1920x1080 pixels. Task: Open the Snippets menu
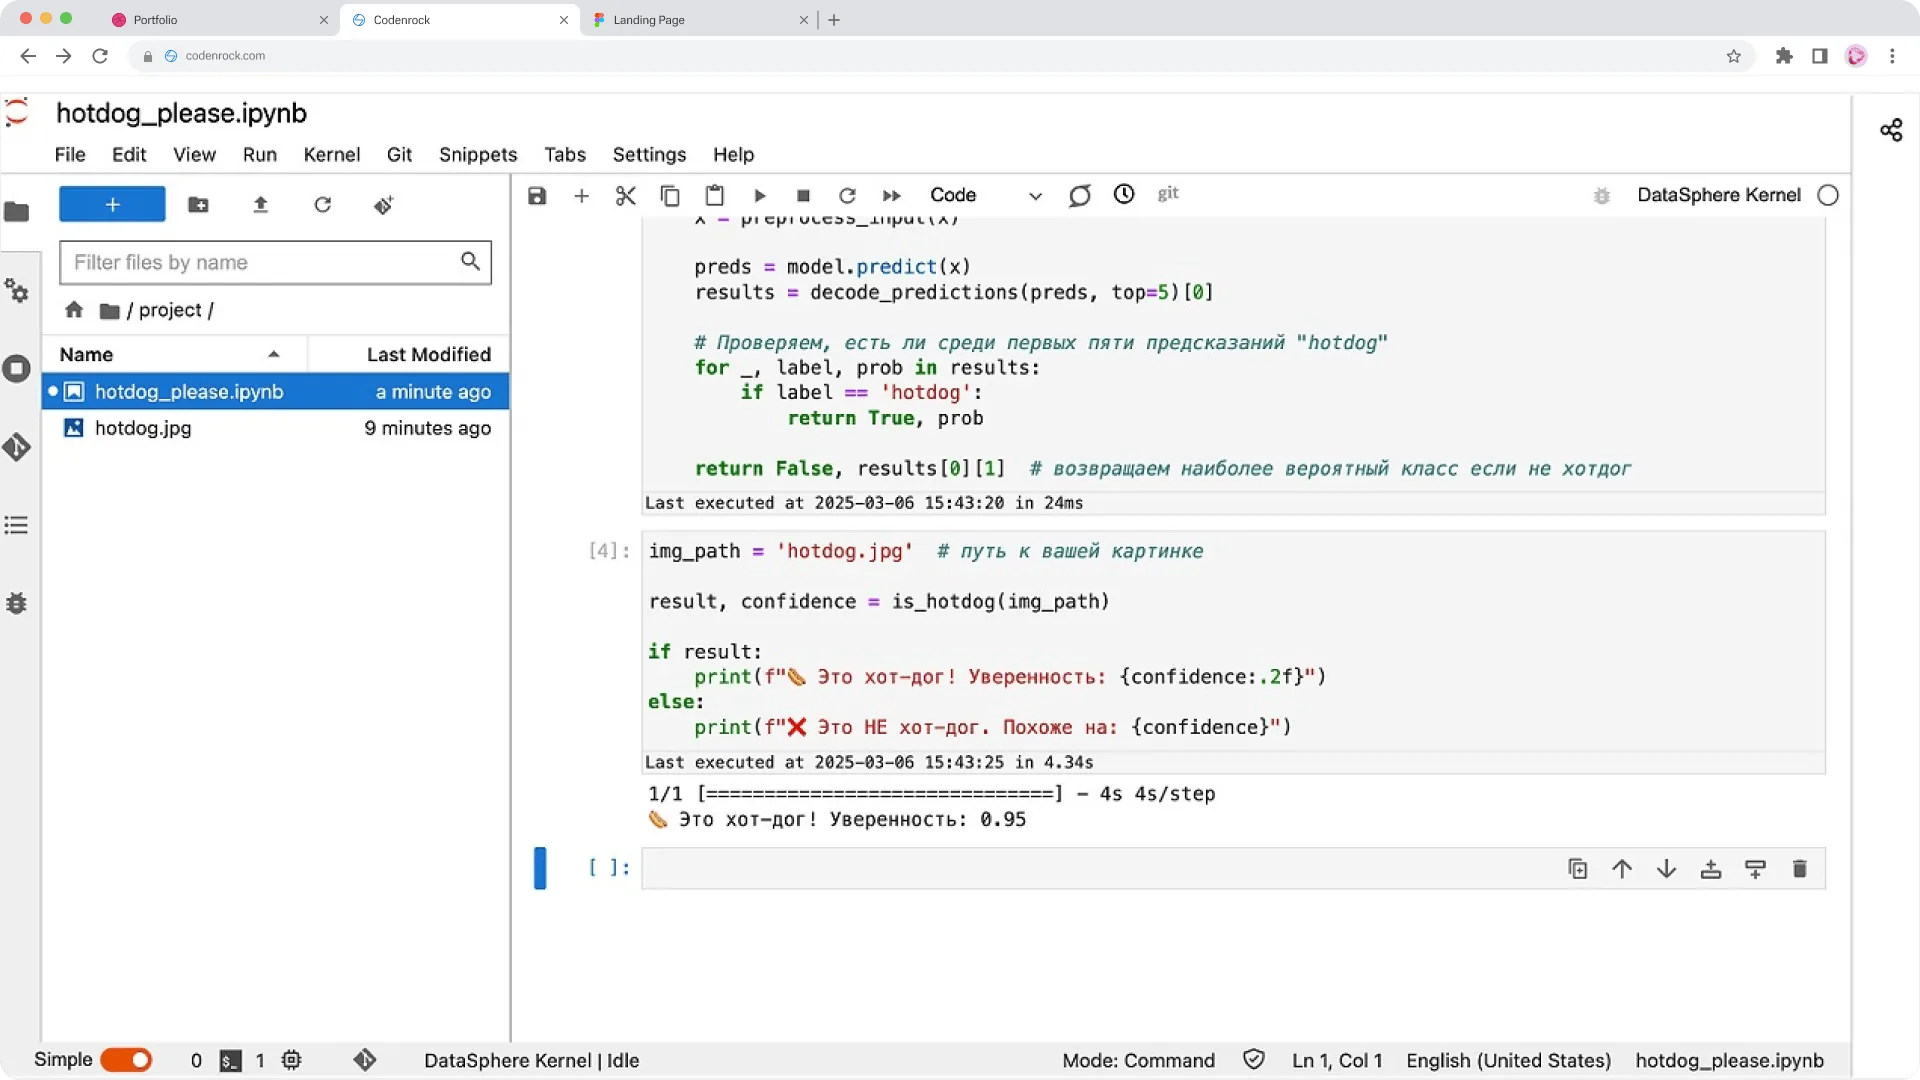[x=477, y=155]
